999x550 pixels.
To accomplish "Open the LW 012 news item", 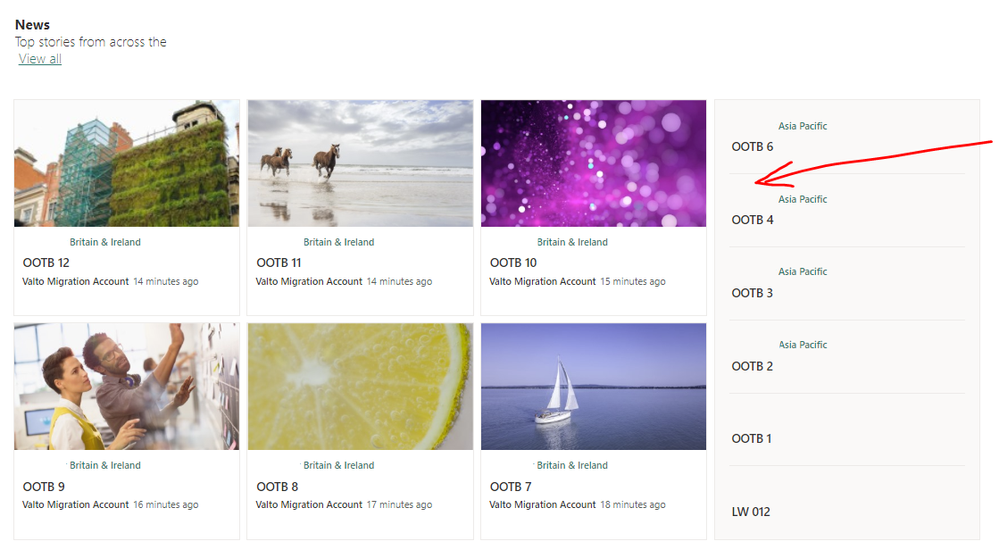I will [751, 512].
